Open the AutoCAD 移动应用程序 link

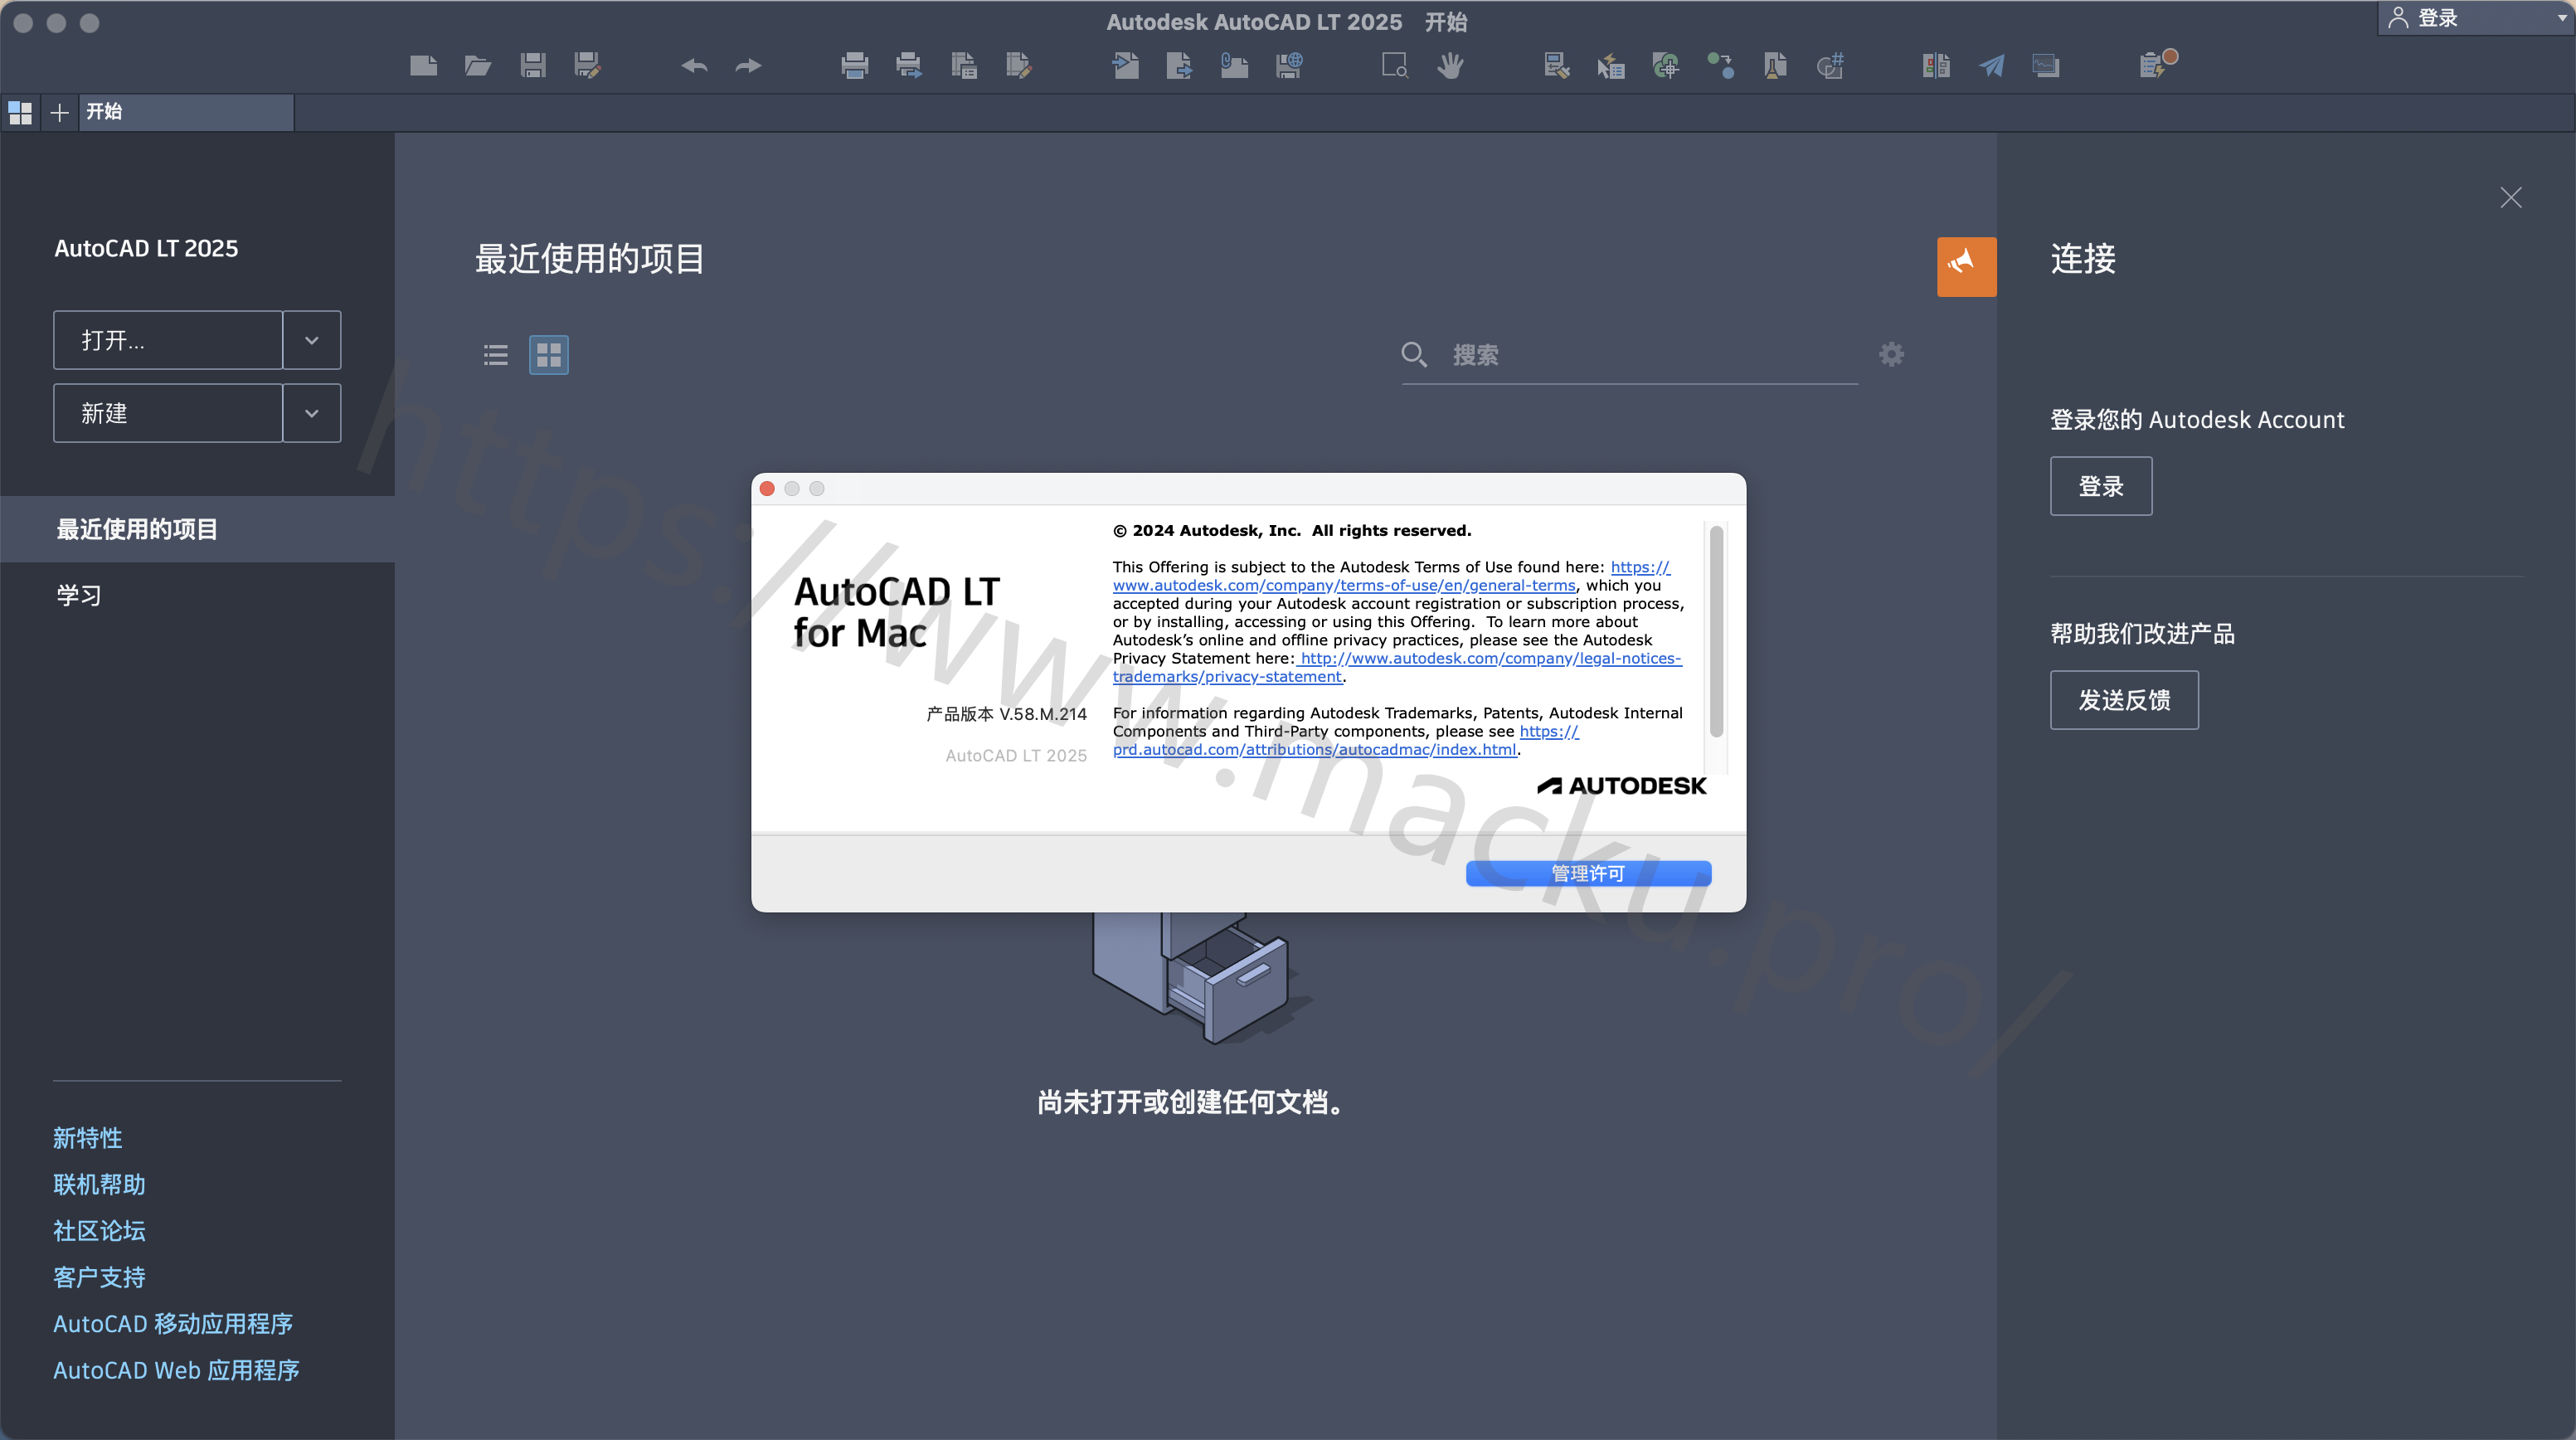[173, 1324]
